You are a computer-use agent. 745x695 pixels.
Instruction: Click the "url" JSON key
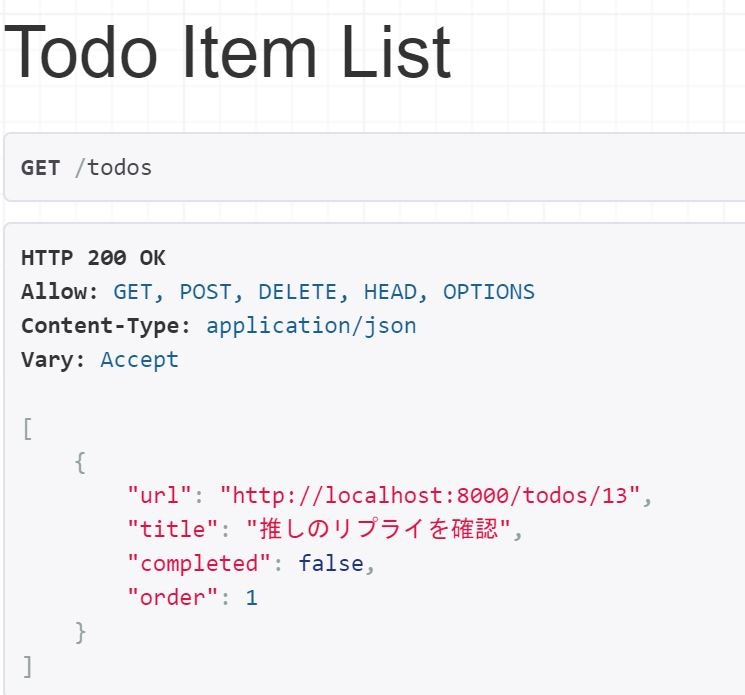[159, 495]
